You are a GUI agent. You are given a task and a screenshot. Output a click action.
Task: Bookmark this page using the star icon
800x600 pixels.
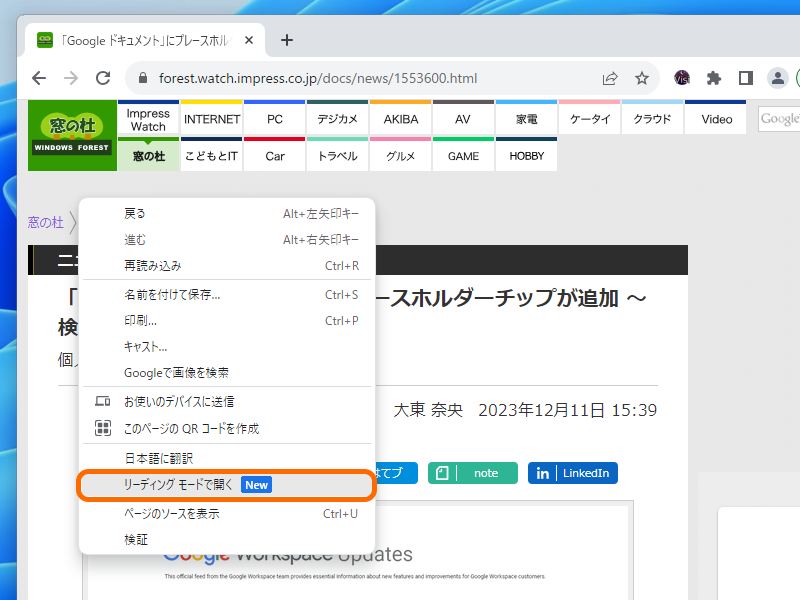(641, 77)
